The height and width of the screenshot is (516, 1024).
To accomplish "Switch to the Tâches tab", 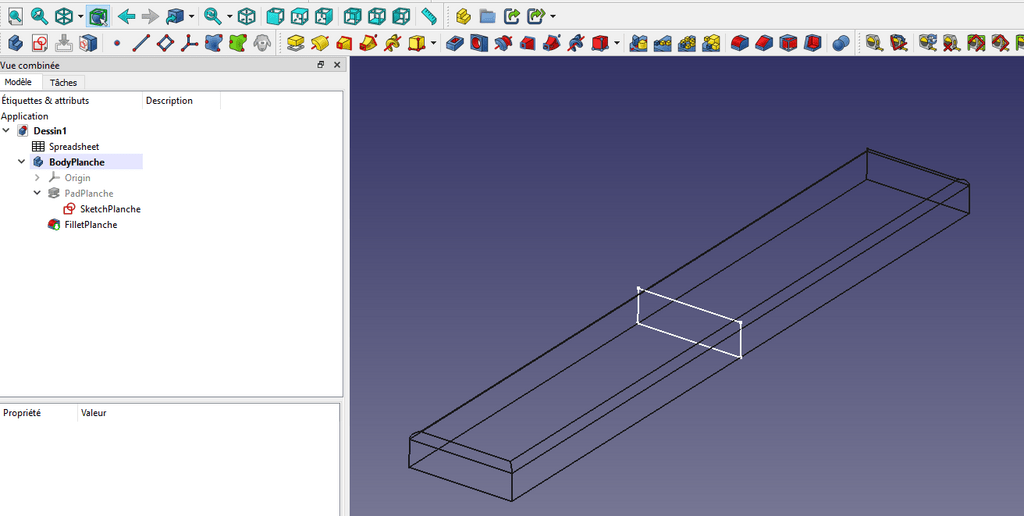I will tap(63, 82).
